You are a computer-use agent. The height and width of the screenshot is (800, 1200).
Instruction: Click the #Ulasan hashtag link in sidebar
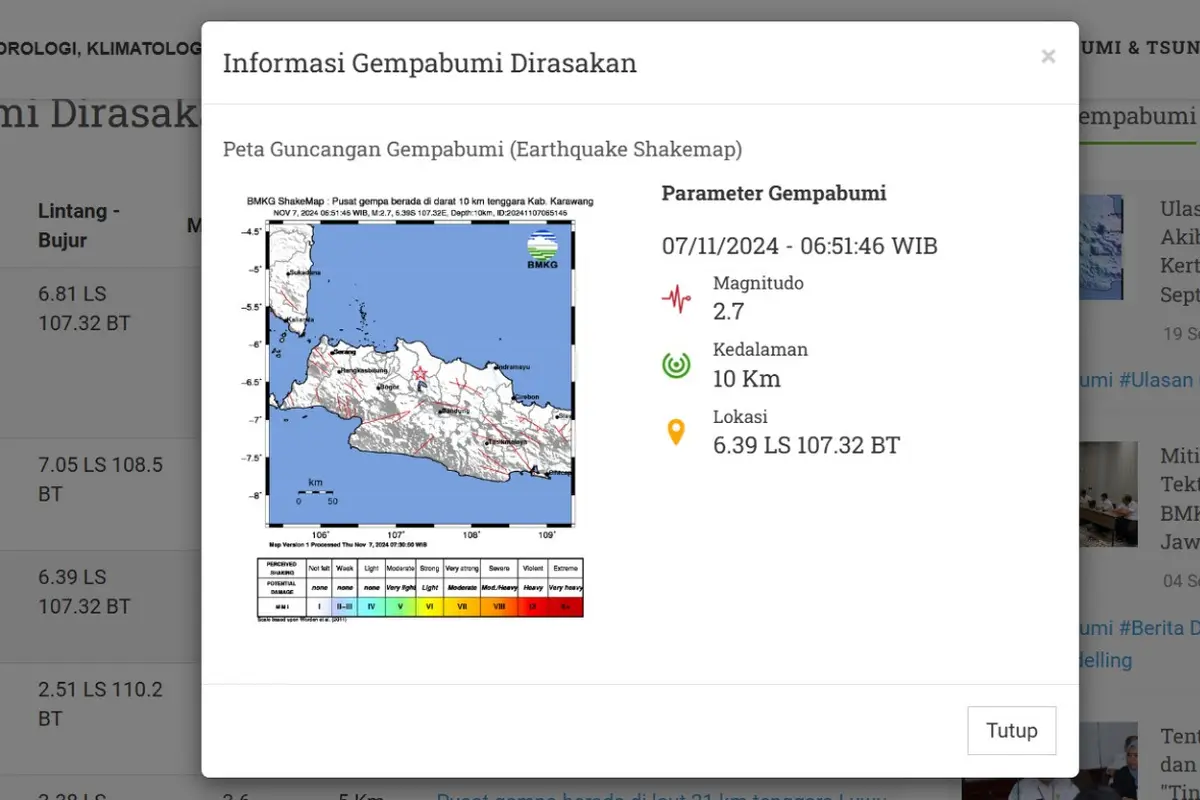[x=1156, y=380]
